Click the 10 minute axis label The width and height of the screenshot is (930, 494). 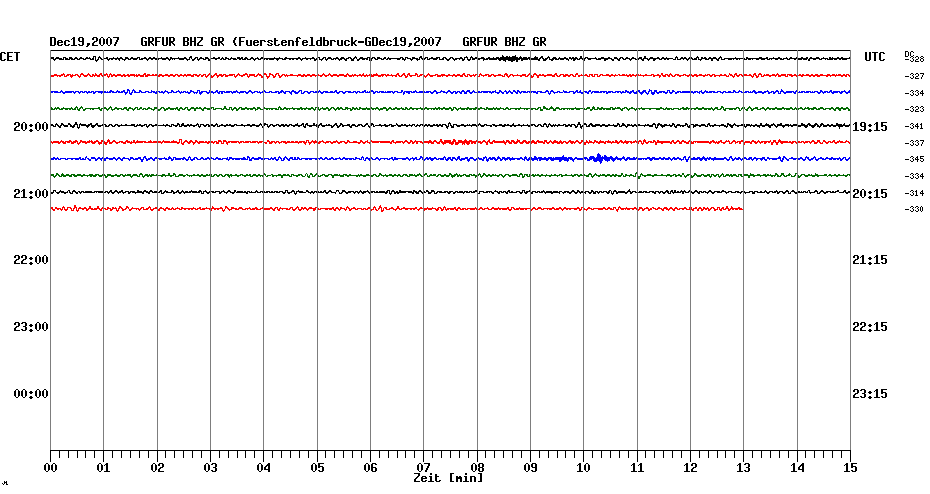[x=584, y=468]
